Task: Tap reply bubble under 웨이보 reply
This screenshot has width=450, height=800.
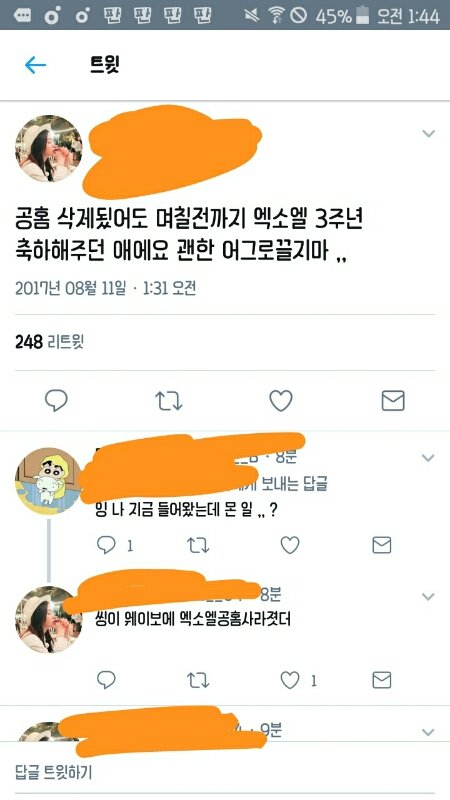Action: click(106, 680)
